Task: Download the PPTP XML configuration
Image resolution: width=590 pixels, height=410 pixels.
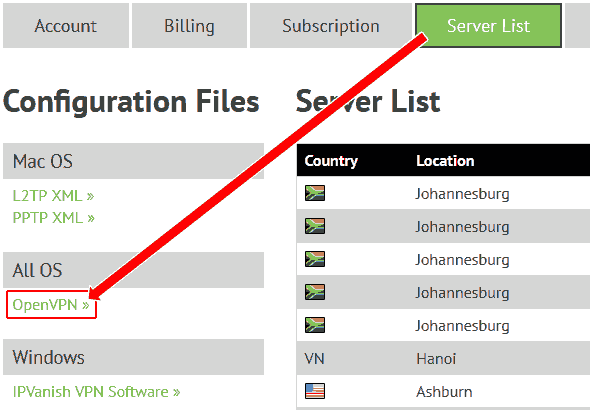Action: tap(53, 218)
